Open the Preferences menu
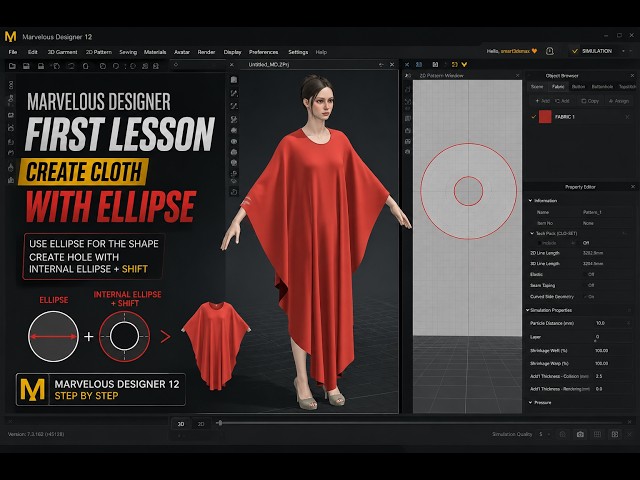Viewport: 640px width, 480px height. pos(264,52)
